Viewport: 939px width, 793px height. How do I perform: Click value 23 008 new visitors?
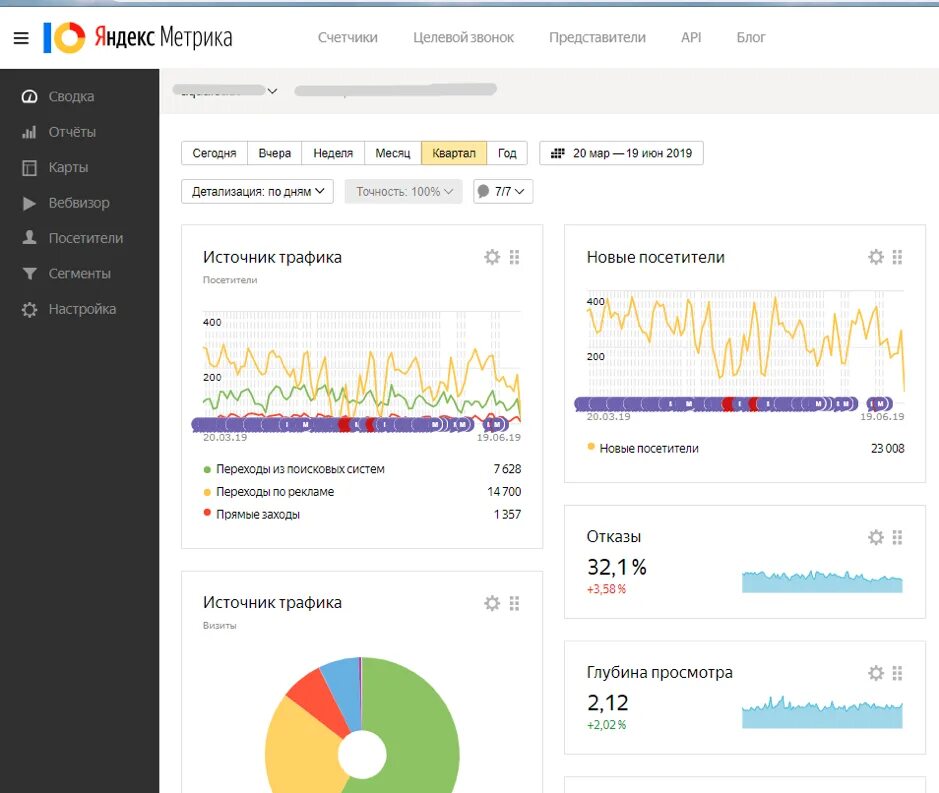coord(887,449)
